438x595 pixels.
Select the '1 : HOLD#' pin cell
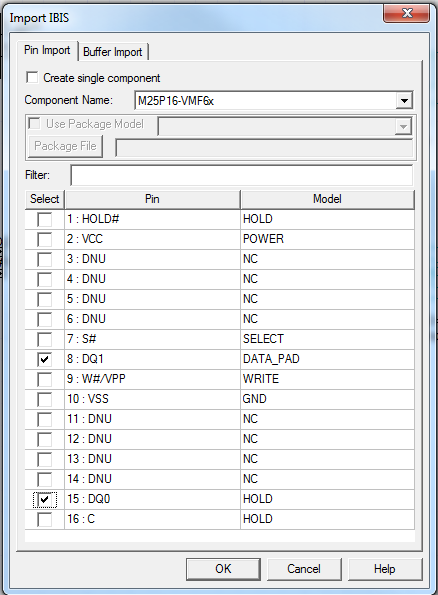[152, 219]
